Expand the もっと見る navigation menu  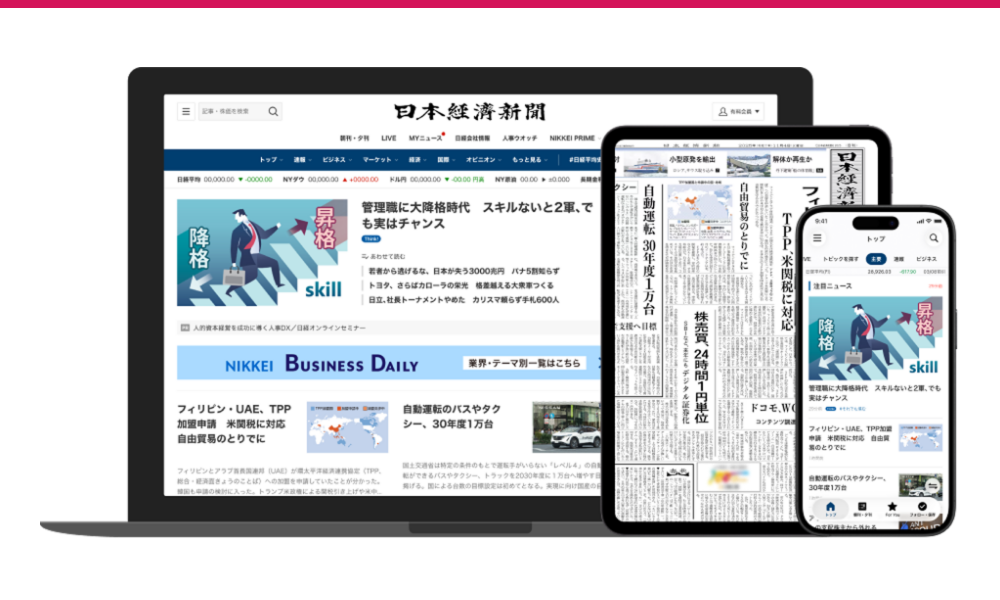tap(529, 160)
